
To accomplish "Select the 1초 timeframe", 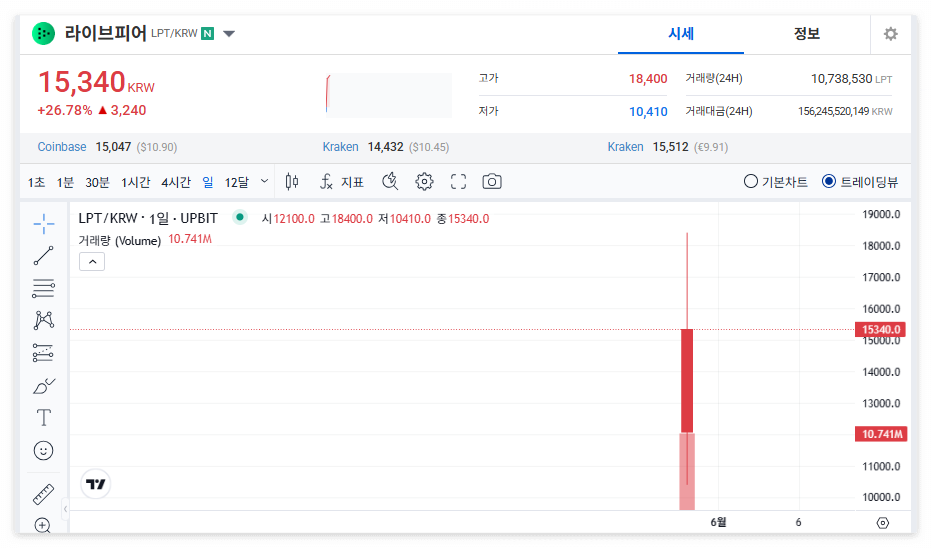I will pos(36,182).
